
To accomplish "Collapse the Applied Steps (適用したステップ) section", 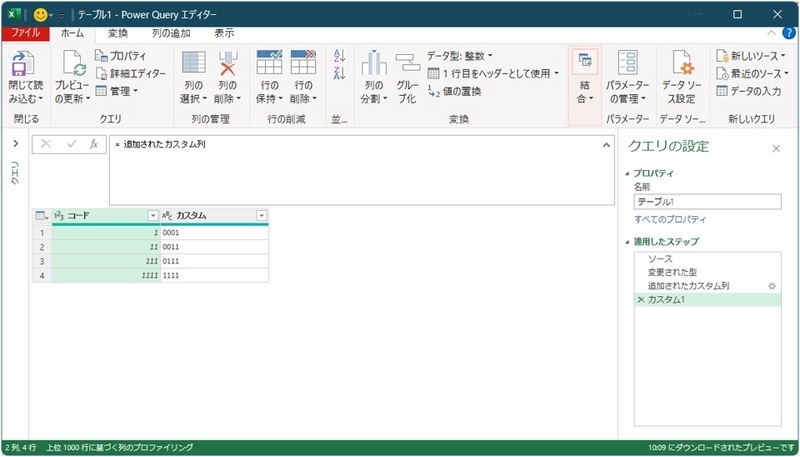I will point(628,242).
